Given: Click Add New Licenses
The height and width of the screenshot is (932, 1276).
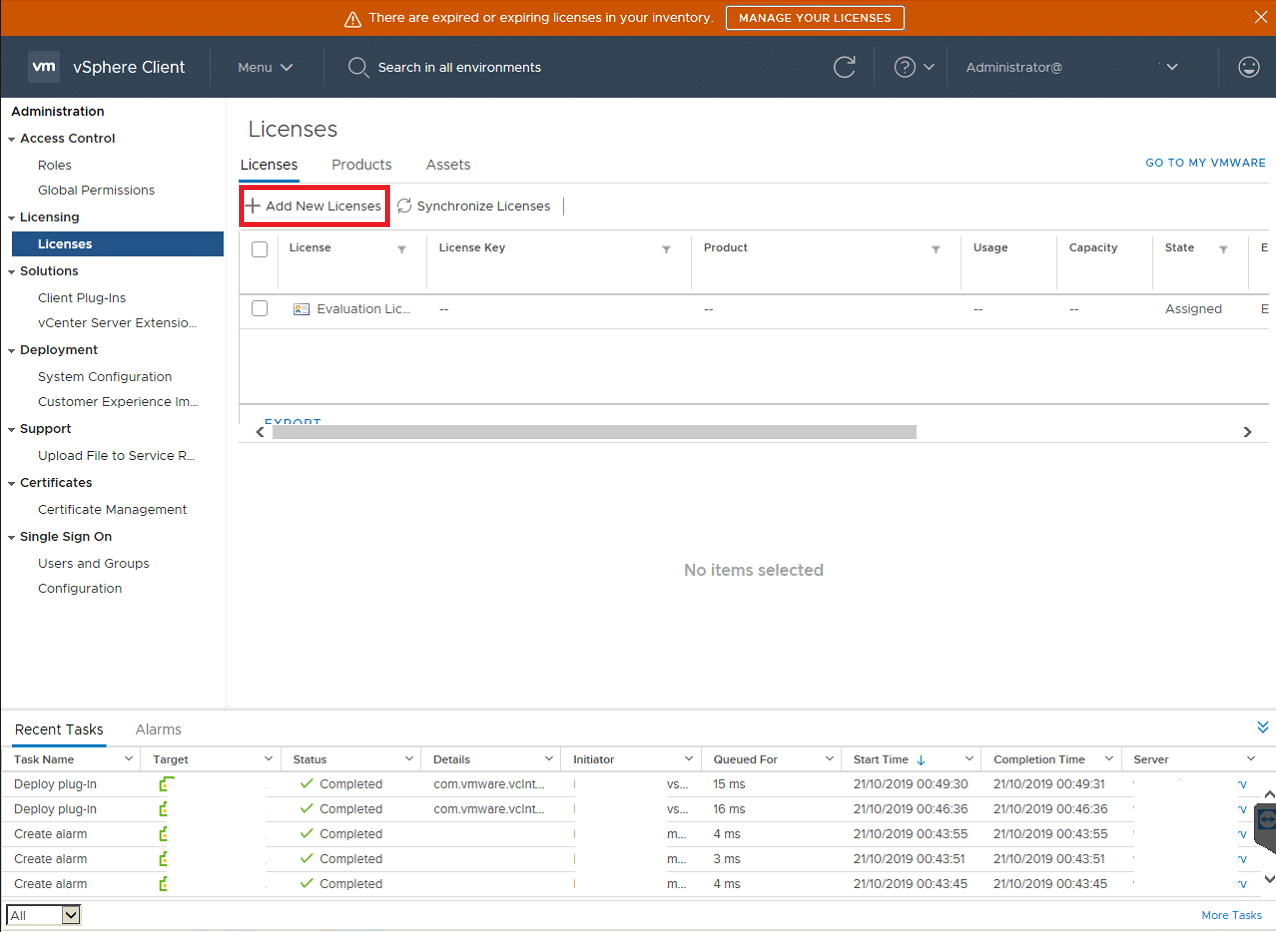Looking at the screenshot, I should click(314, 206).
